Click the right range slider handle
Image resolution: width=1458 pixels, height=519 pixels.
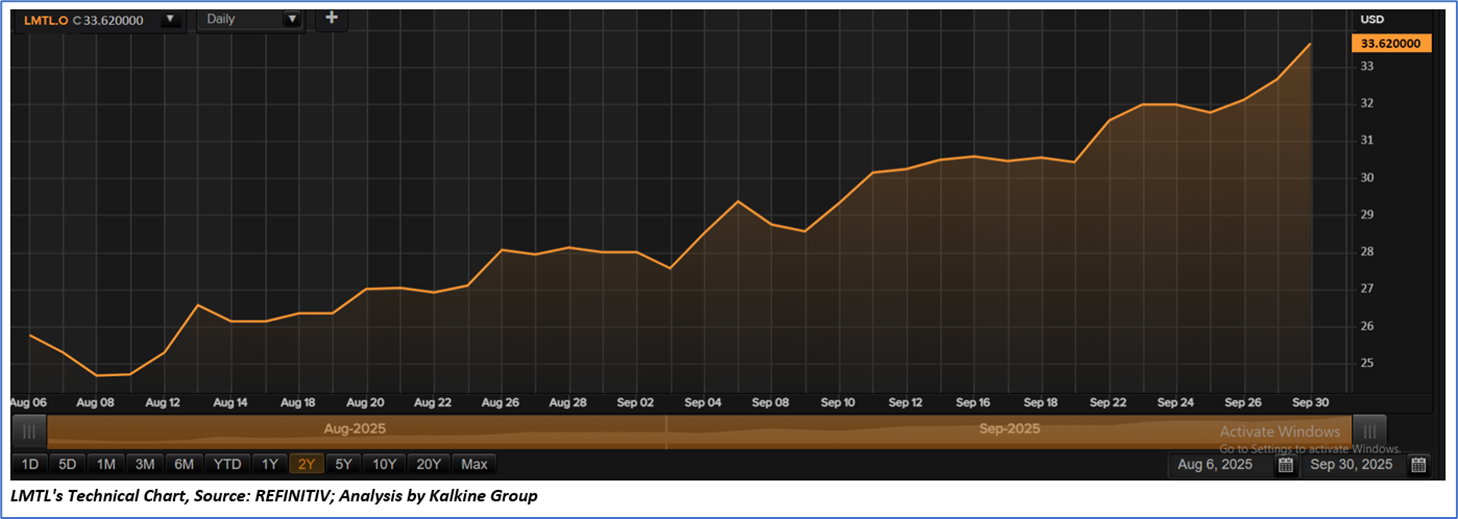point(1370,431)
